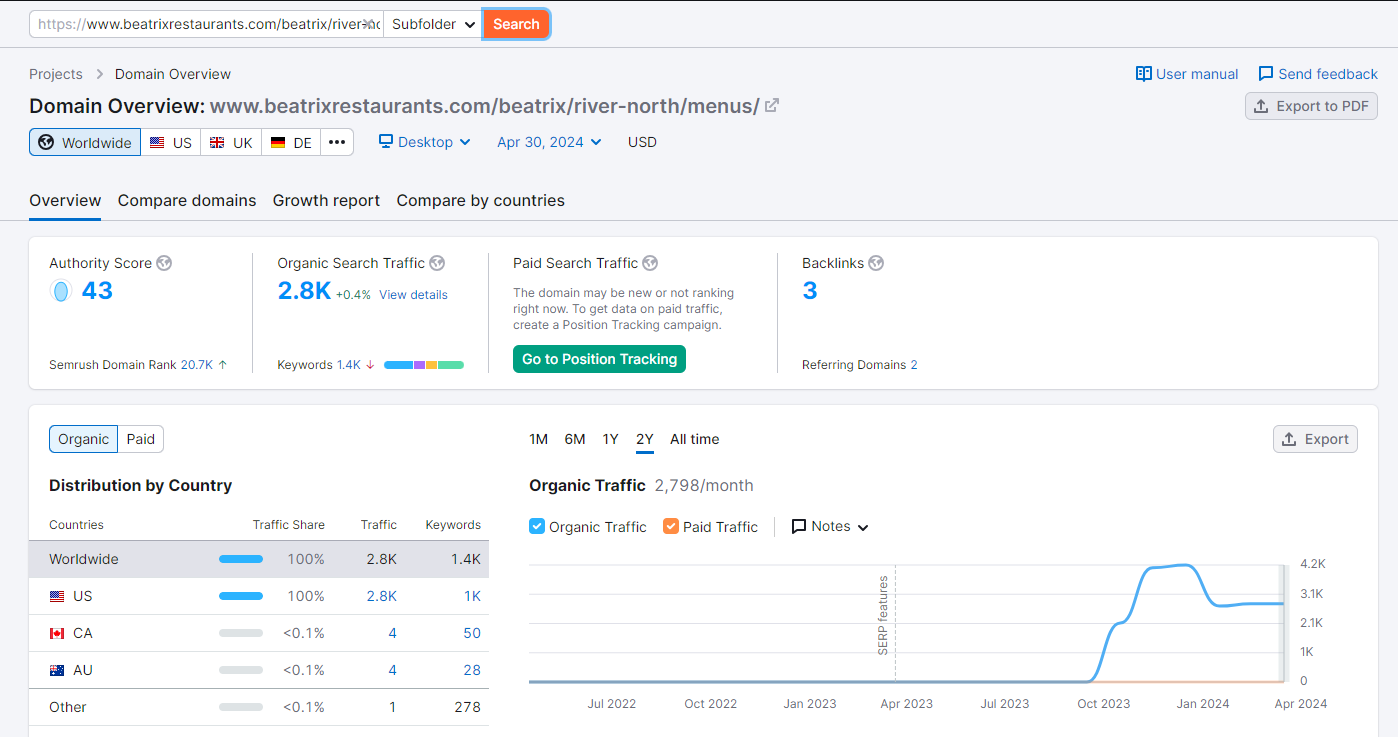This screenshot has width=1398, height=737.
Task: Uncheck the Organic Traffic checkbox
Action: click(x=537, y=526)
